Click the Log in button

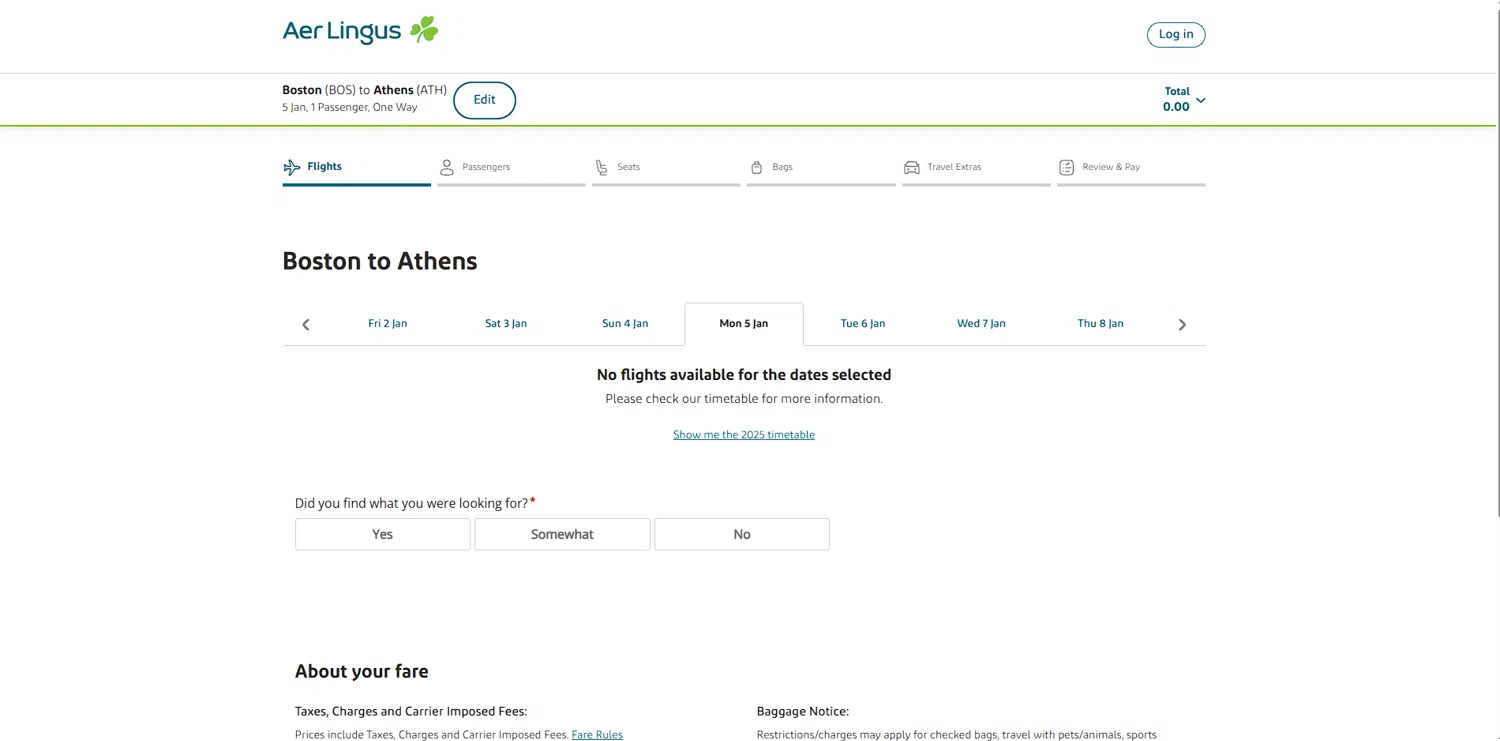point(1176,34)
